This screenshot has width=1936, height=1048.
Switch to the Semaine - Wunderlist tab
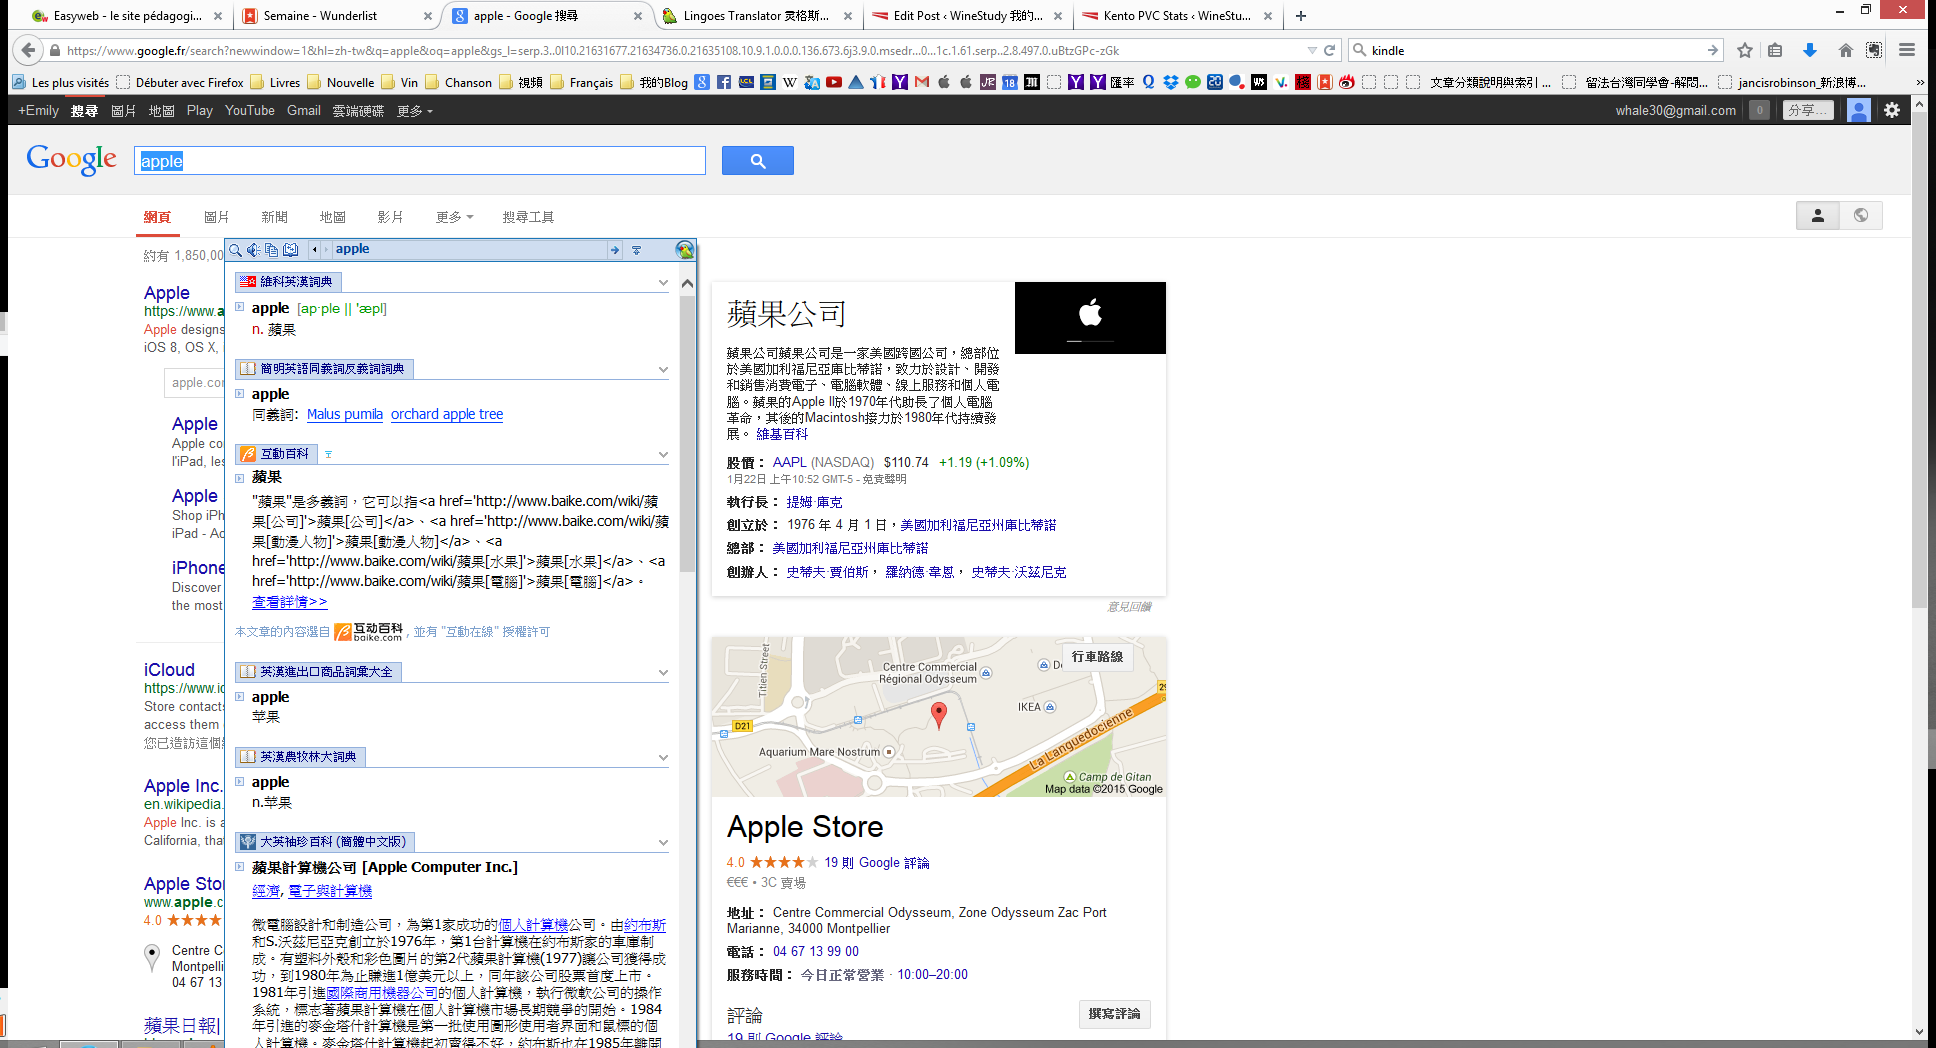point(337,16)
